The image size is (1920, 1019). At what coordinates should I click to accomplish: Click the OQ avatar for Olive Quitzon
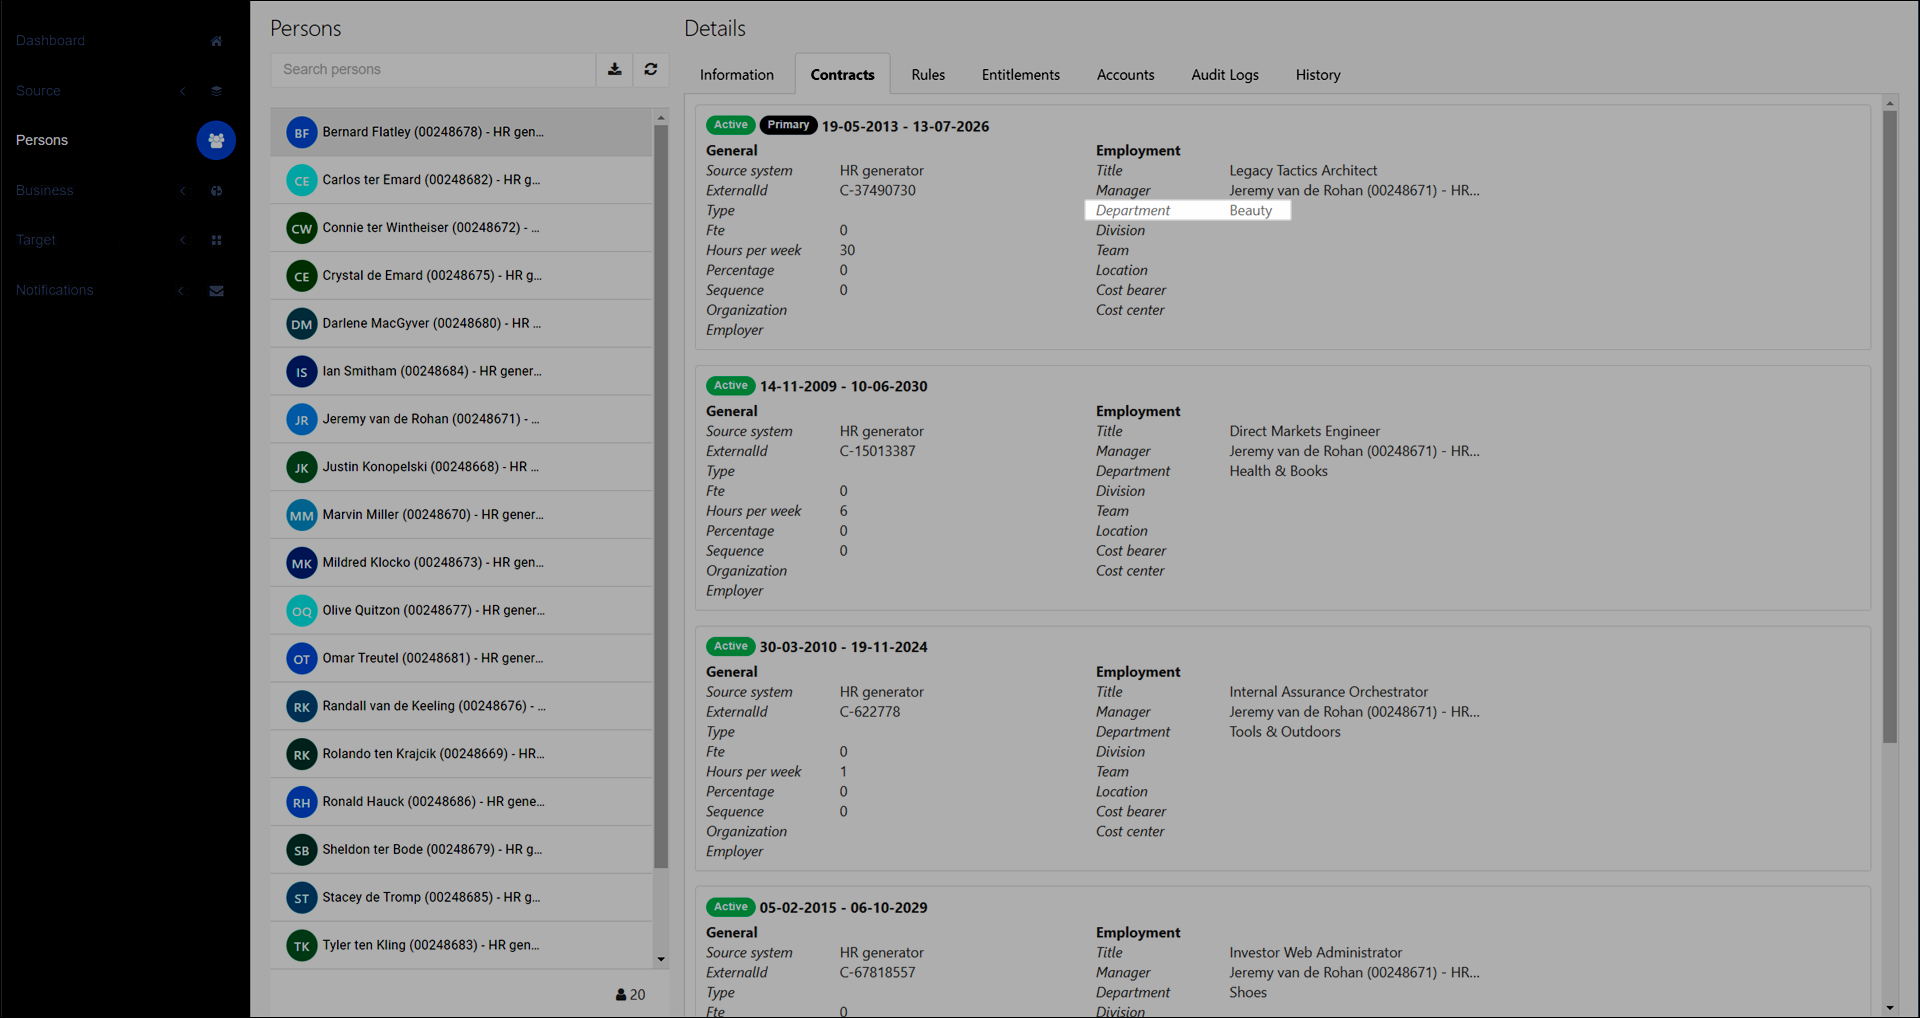pyautogui.click(x=302, y=611)
